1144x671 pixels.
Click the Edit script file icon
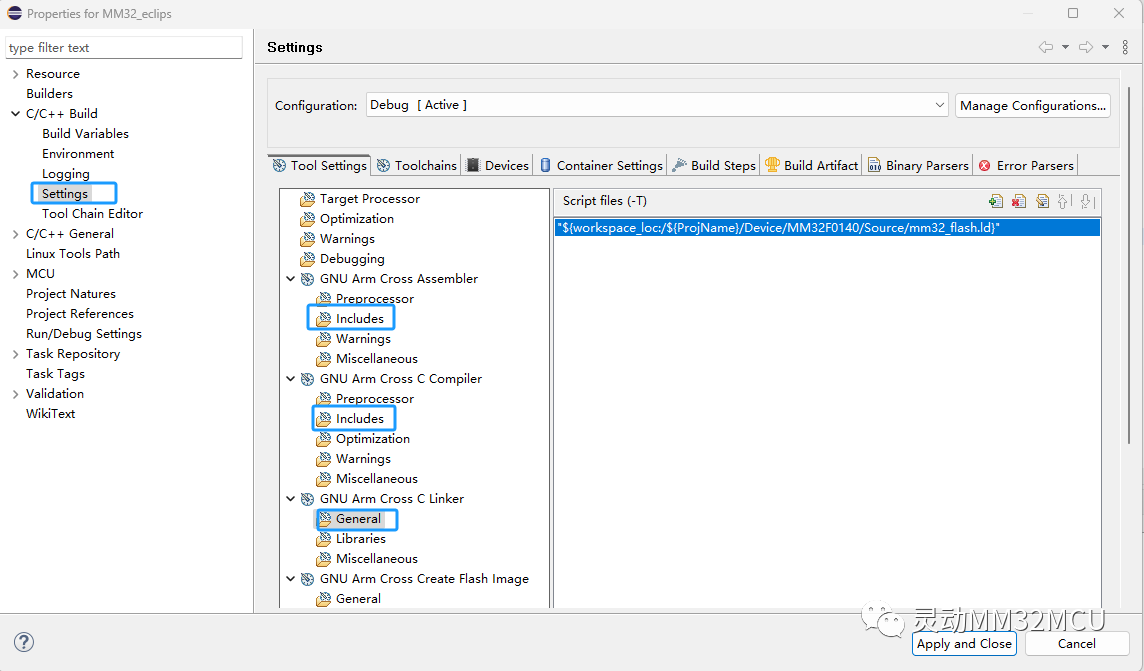pos(1042,201)
